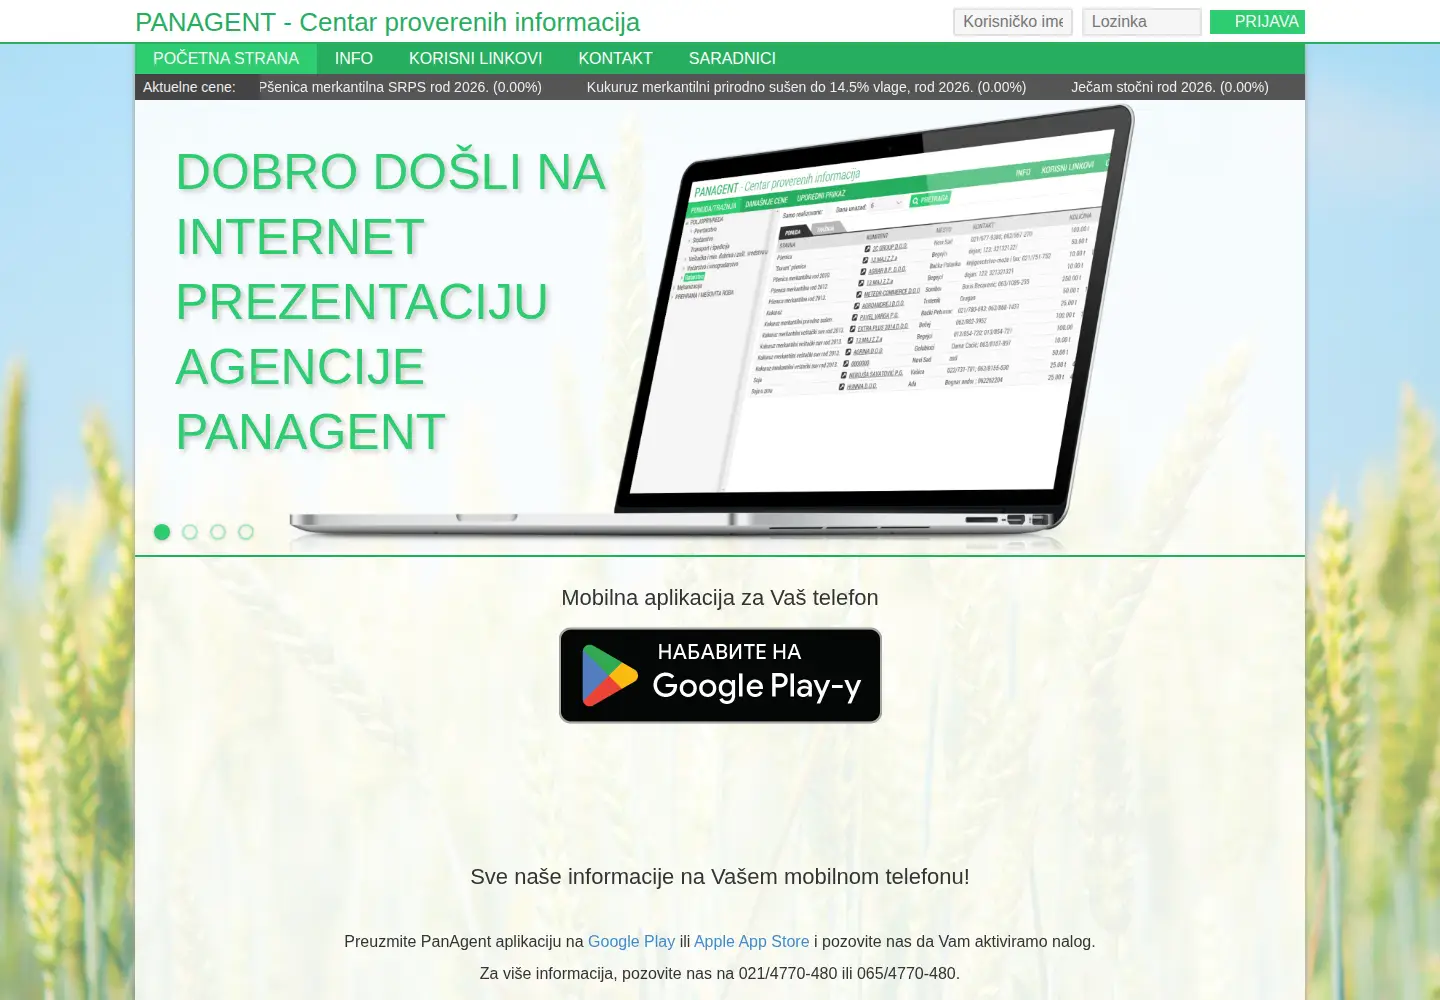Click the Ječam stočni rod 2026 ticker item

pyautogui.click(x=1170, y=87)
